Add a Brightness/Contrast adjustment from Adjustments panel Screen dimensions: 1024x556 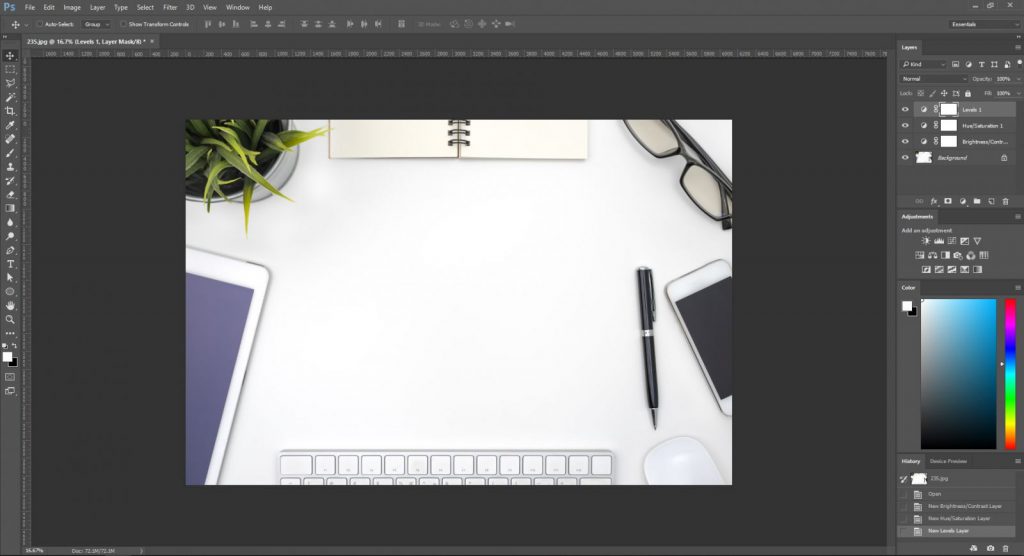coord(925,241)
